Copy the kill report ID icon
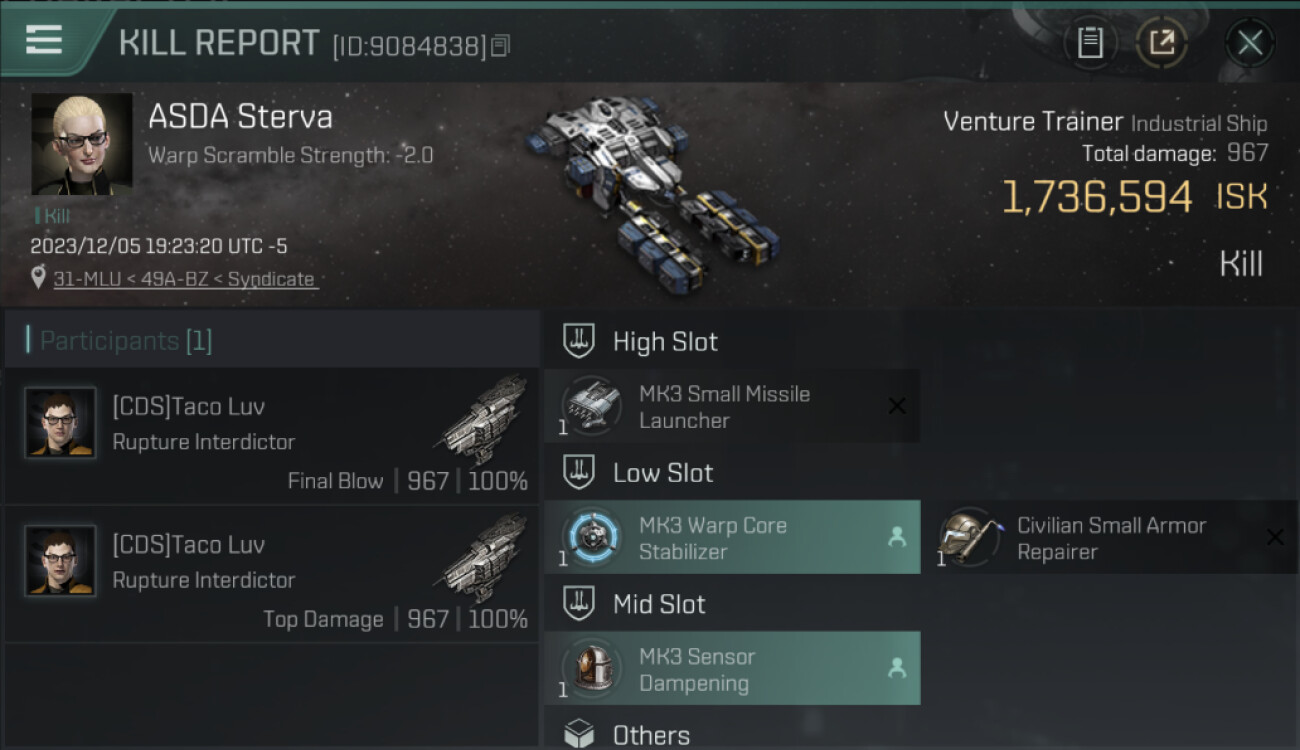This screenshot has height=750, width=1300. 501,45
